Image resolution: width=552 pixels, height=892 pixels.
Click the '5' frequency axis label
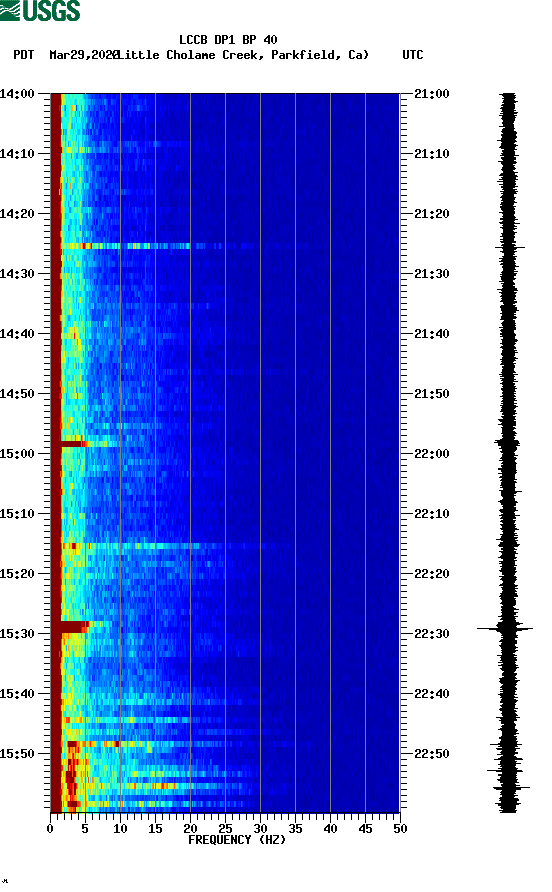(85, 829)
